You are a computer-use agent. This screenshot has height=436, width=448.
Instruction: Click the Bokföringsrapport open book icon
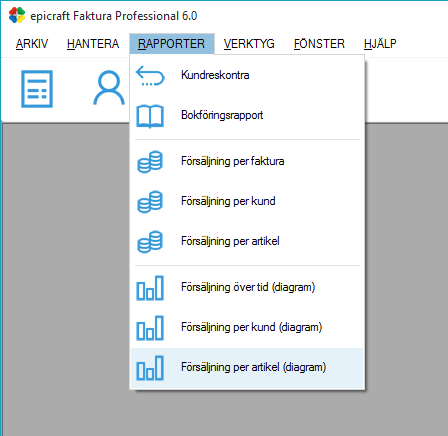click(x=150, y=116)
